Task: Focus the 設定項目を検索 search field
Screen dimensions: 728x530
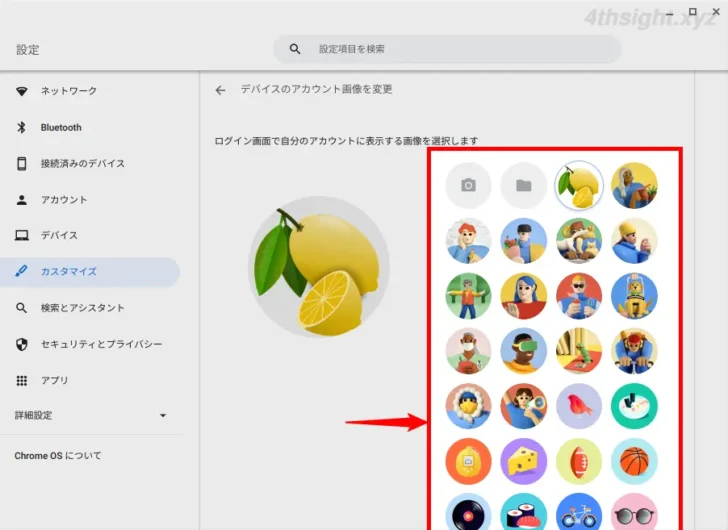Action: point(447,49)
